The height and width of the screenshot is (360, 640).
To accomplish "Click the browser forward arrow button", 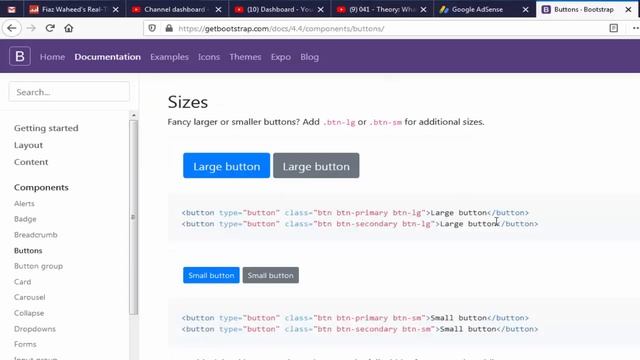I will (31, 28).
